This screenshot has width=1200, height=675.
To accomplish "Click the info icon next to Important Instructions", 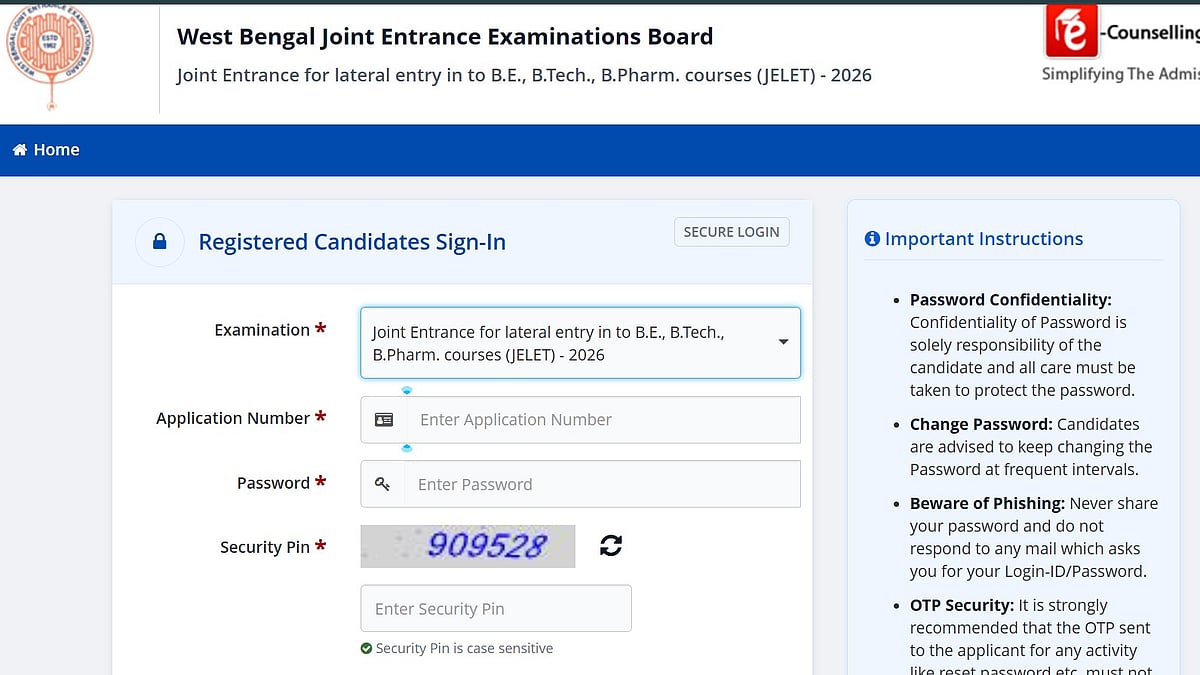I will point(872,239).
